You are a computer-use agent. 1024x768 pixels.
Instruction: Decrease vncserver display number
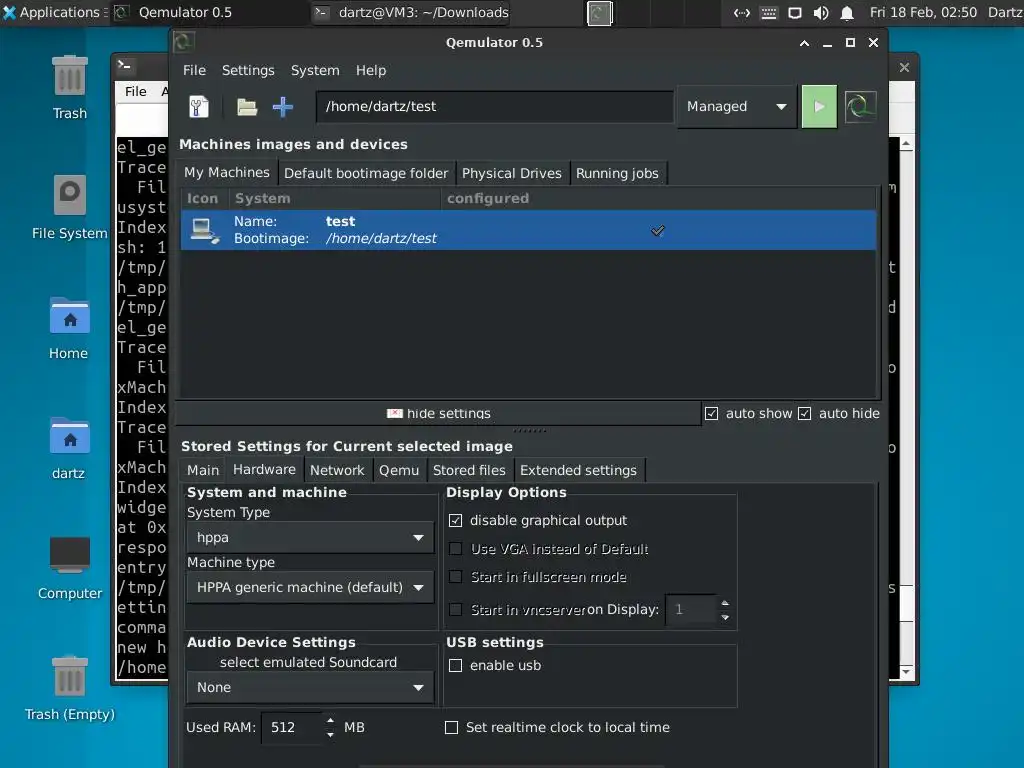pyautogui.click(x=725, y=617)
